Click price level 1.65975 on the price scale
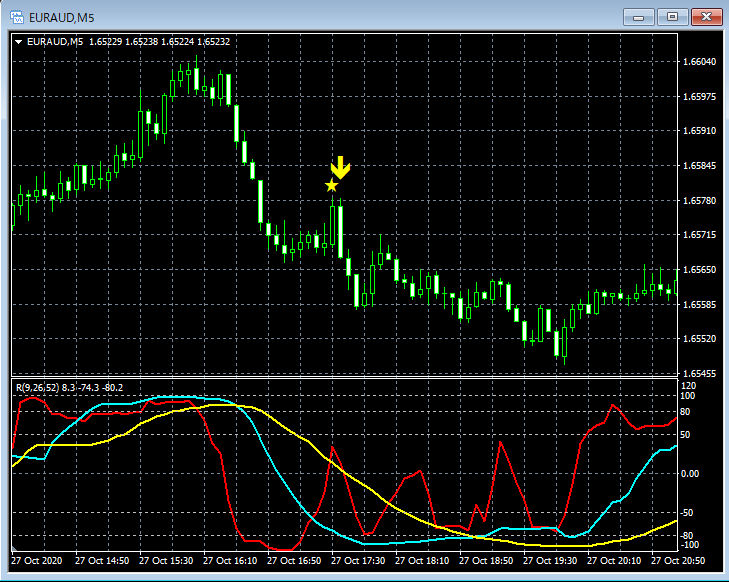Image resolution: width=729 pixels, height=582 pixels. [x=699, y=96]
